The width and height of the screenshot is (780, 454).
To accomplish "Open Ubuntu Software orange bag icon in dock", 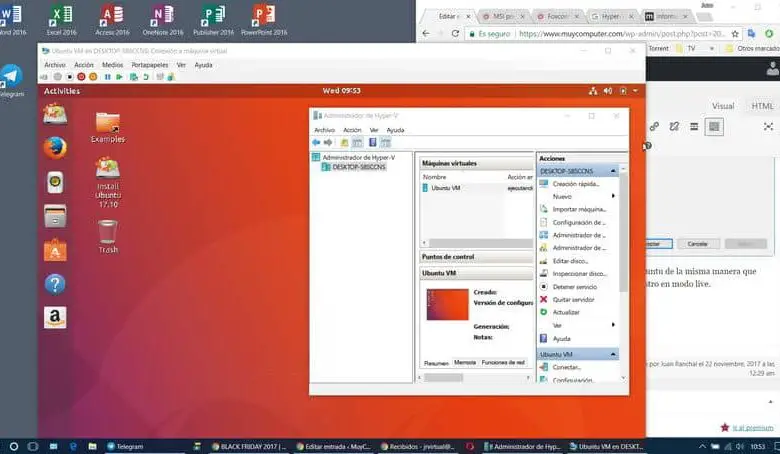I will click(55, 250).
